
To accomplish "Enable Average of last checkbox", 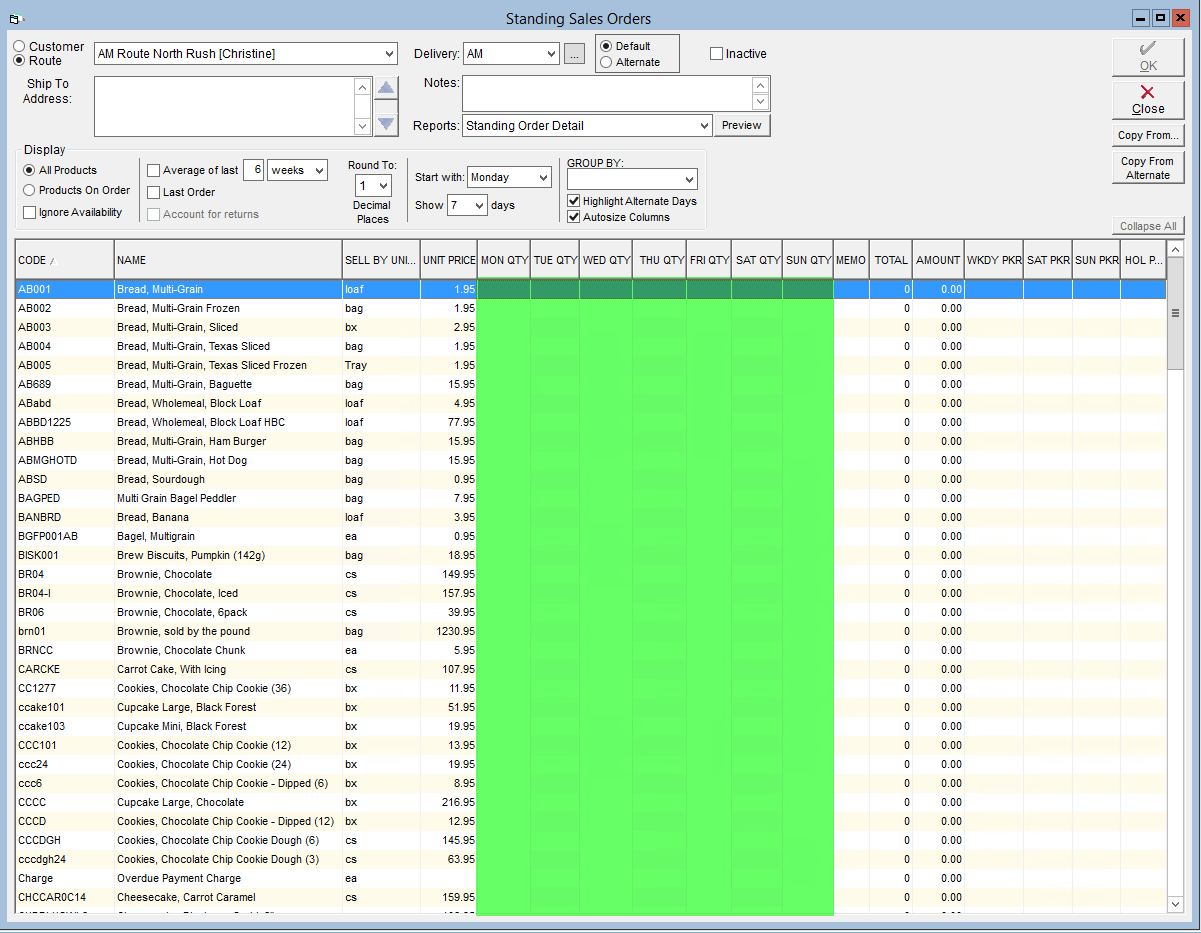I will click(153, 171).
